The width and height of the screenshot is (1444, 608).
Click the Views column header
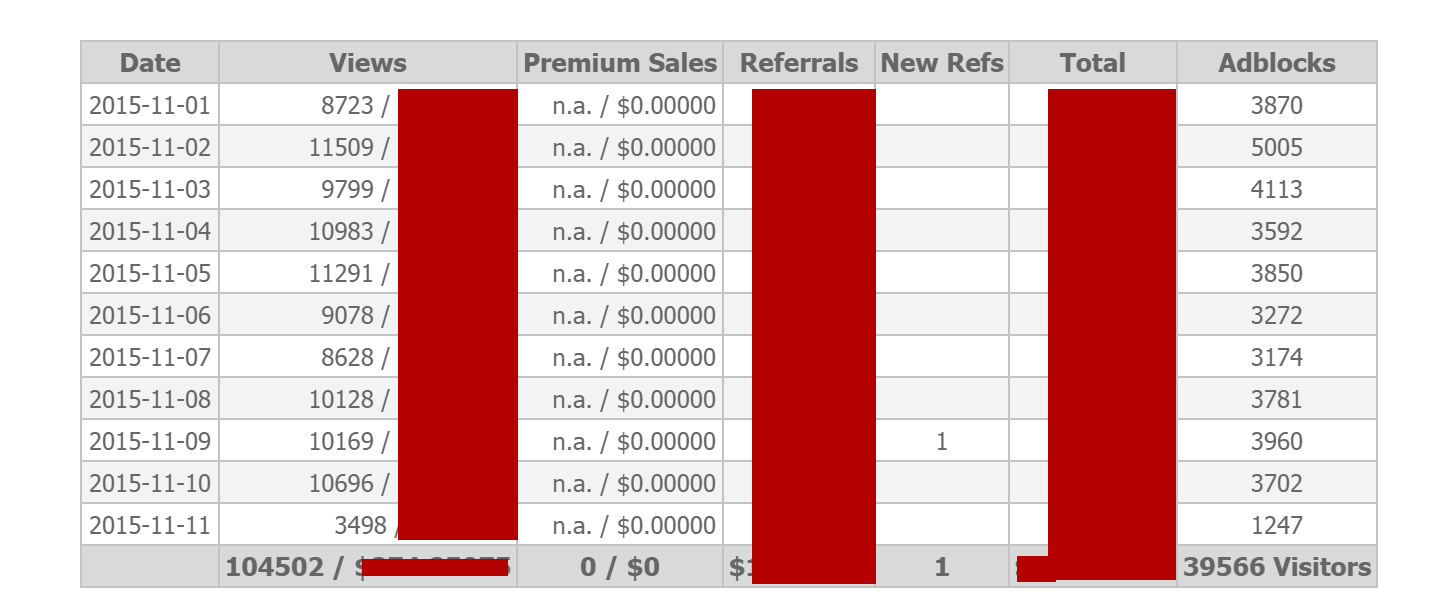point(368,63)
